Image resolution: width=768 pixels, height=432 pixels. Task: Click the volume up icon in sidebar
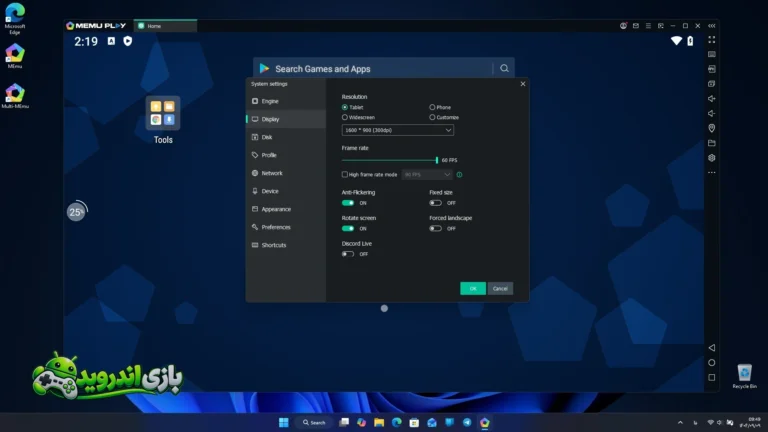712,98
